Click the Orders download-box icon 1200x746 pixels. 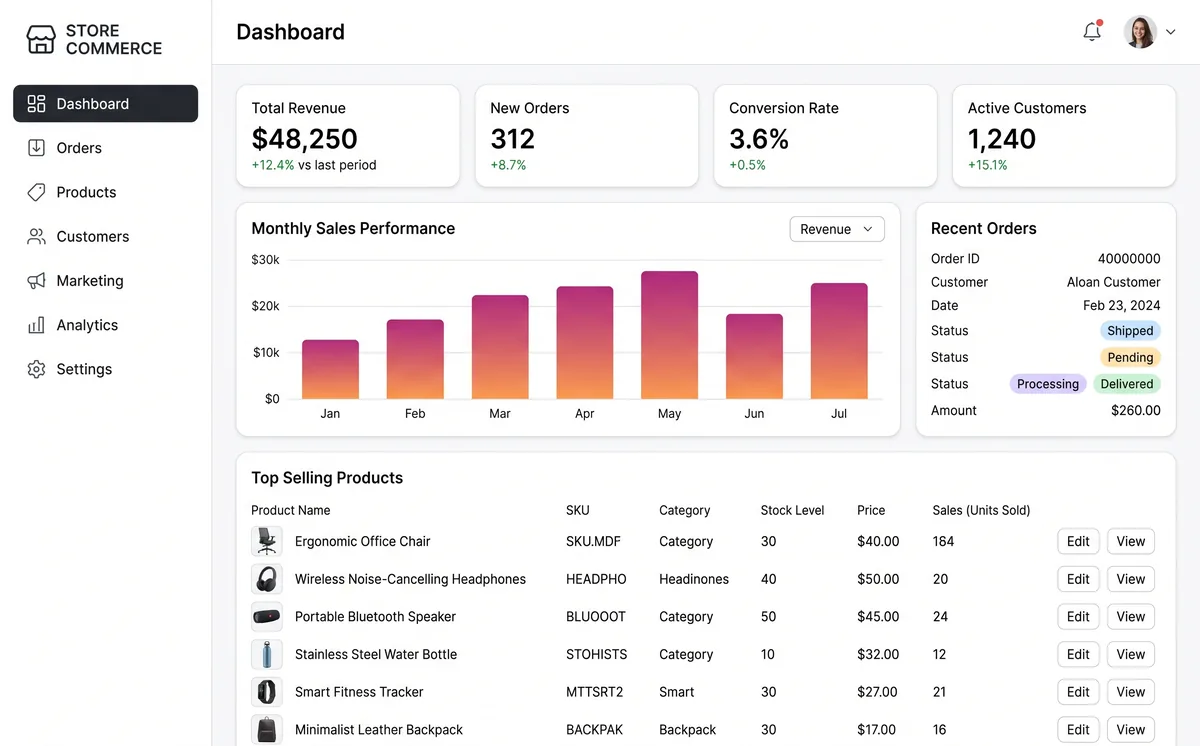coord(37,148)
